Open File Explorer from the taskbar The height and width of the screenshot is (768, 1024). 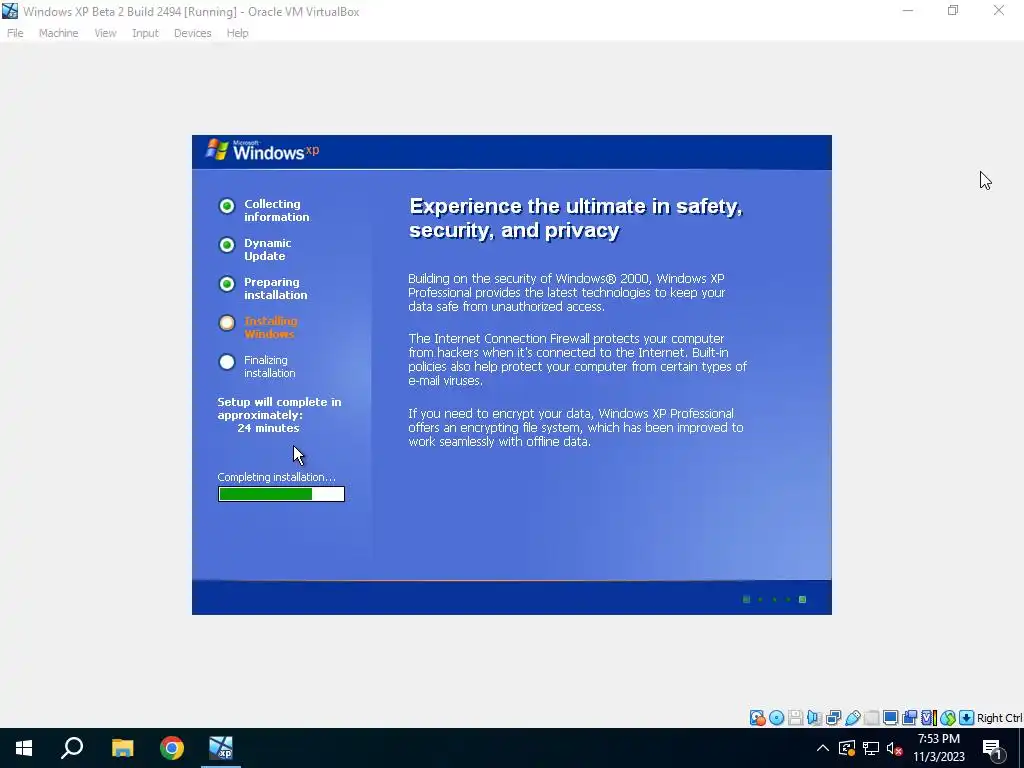tap(122, 748)
